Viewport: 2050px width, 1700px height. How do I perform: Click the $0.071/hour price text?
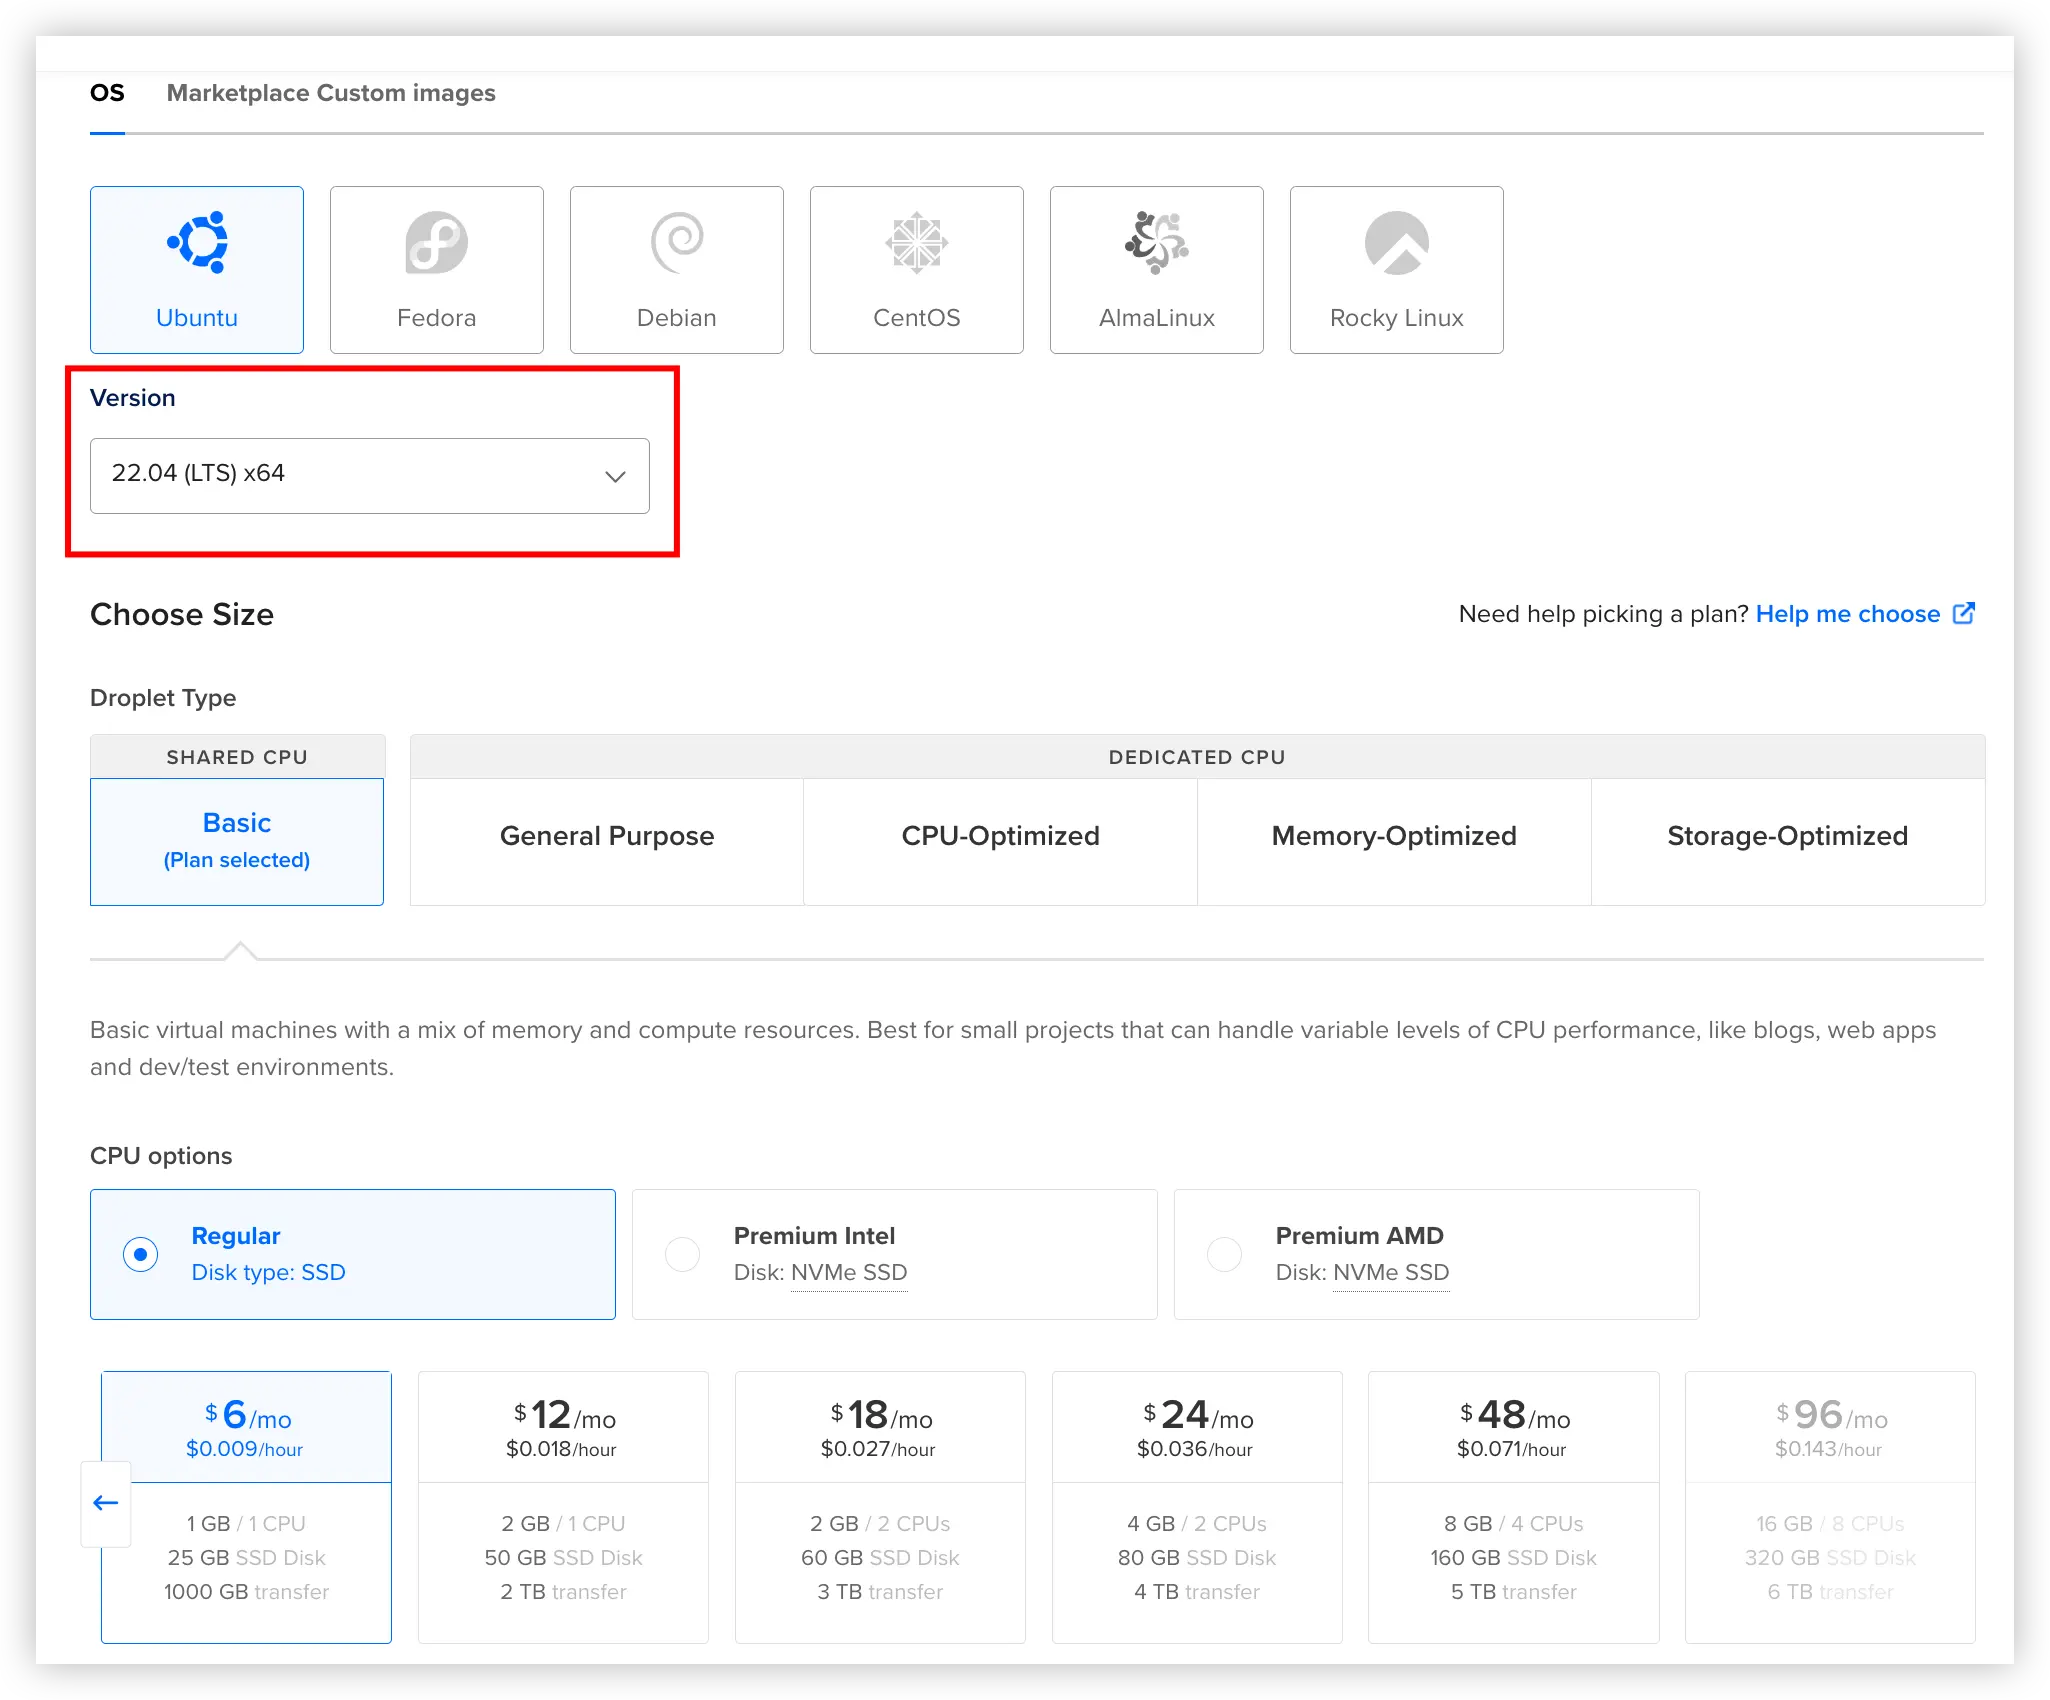(x=1512, y=1449)
